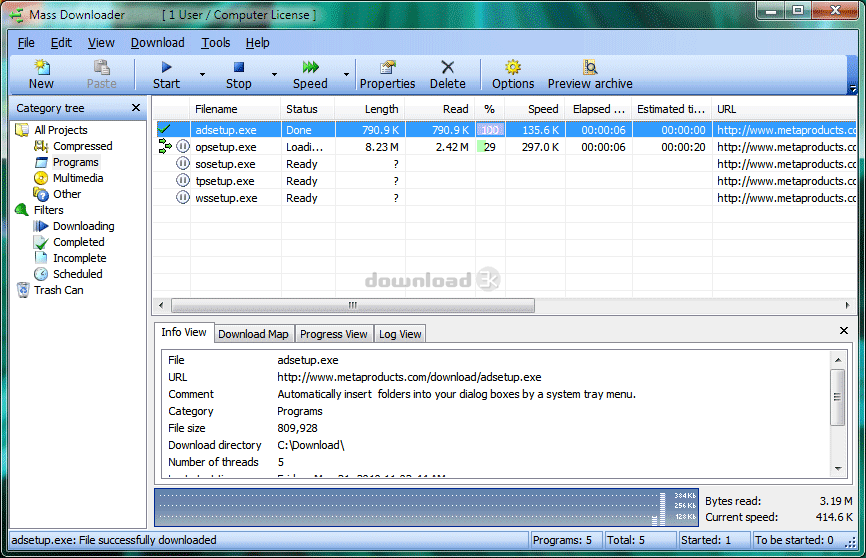Screen dimensions: 866x558
Task: Switch to the Progress View tab
Action: point(334,334)
